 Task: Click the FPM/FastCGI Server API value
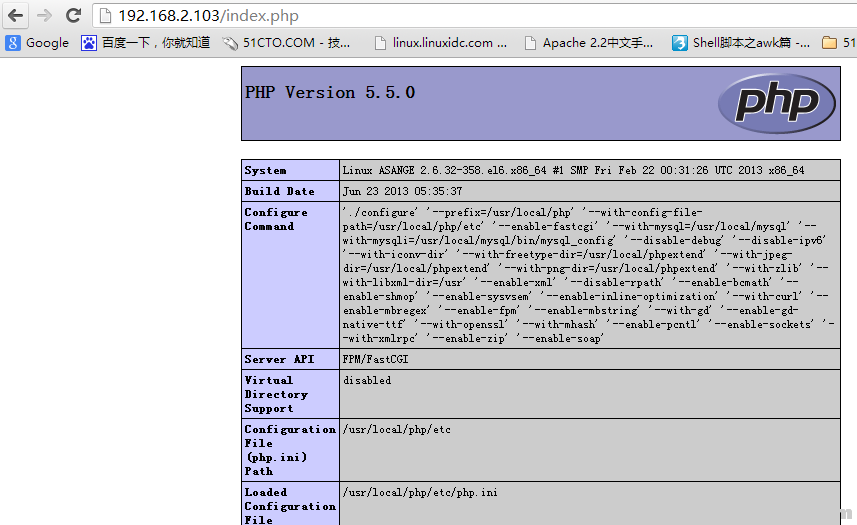375,359
